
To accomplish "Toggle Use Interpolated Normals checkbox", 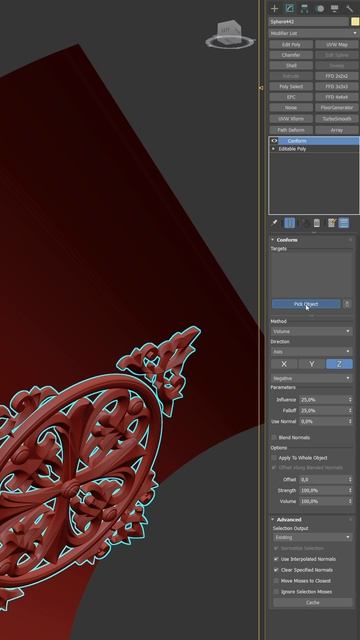I will tap(276, 559).
